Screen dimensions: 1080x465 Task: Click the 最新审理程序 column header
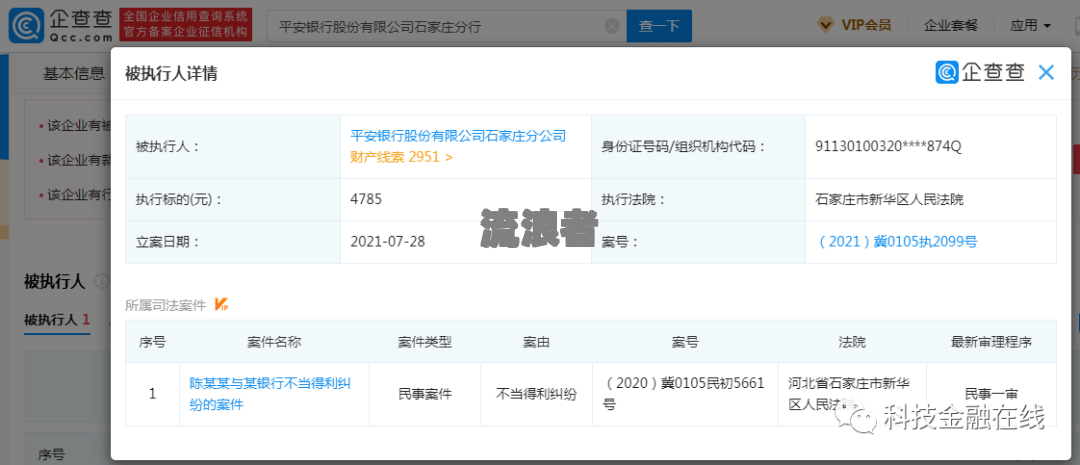pos(991,342)
